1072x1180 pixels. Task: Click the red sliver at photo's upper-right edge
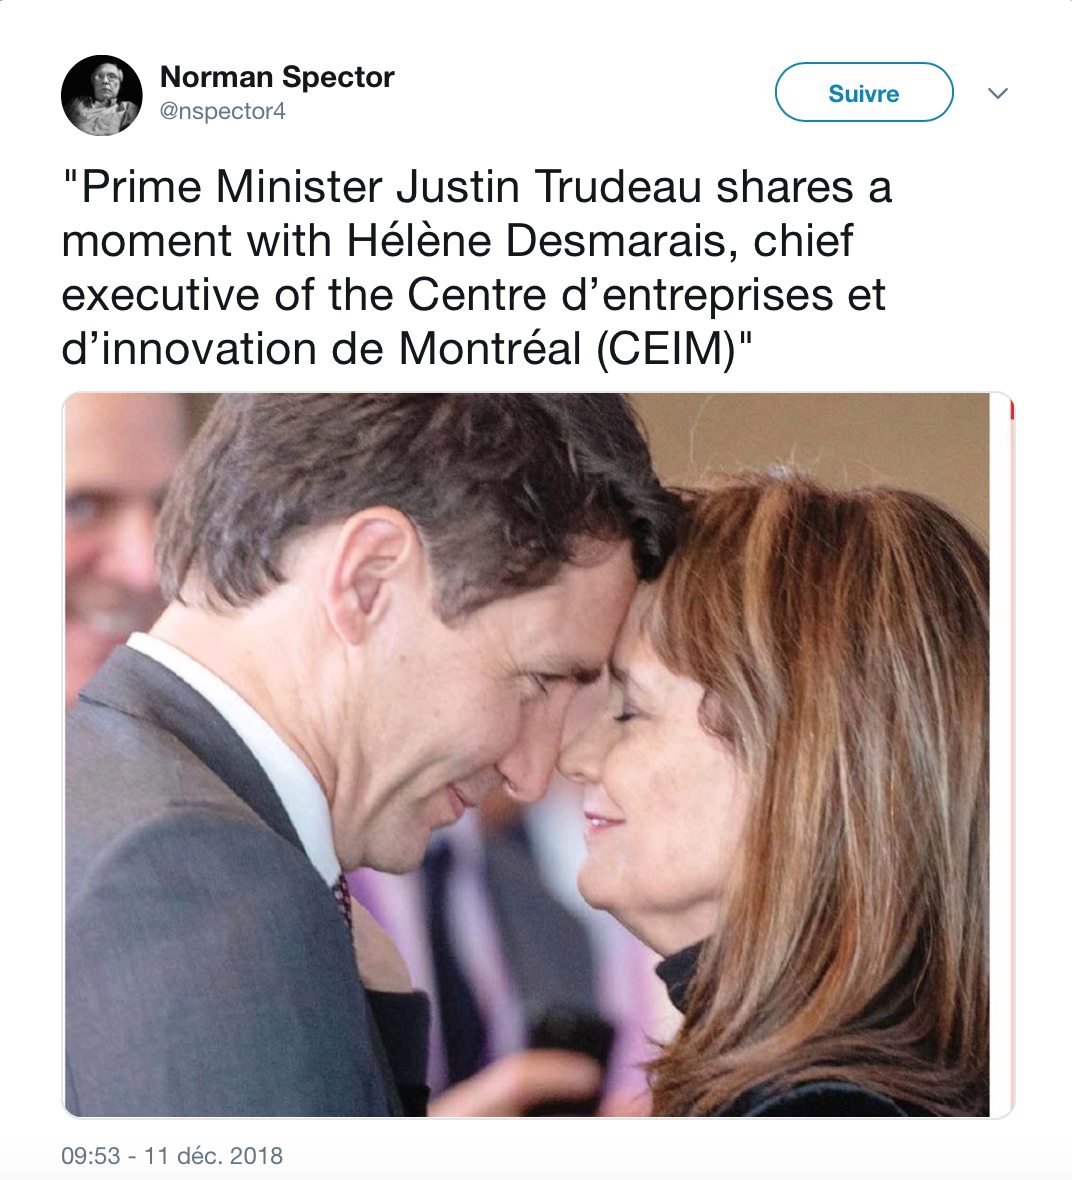click(x=1012, y=411)
